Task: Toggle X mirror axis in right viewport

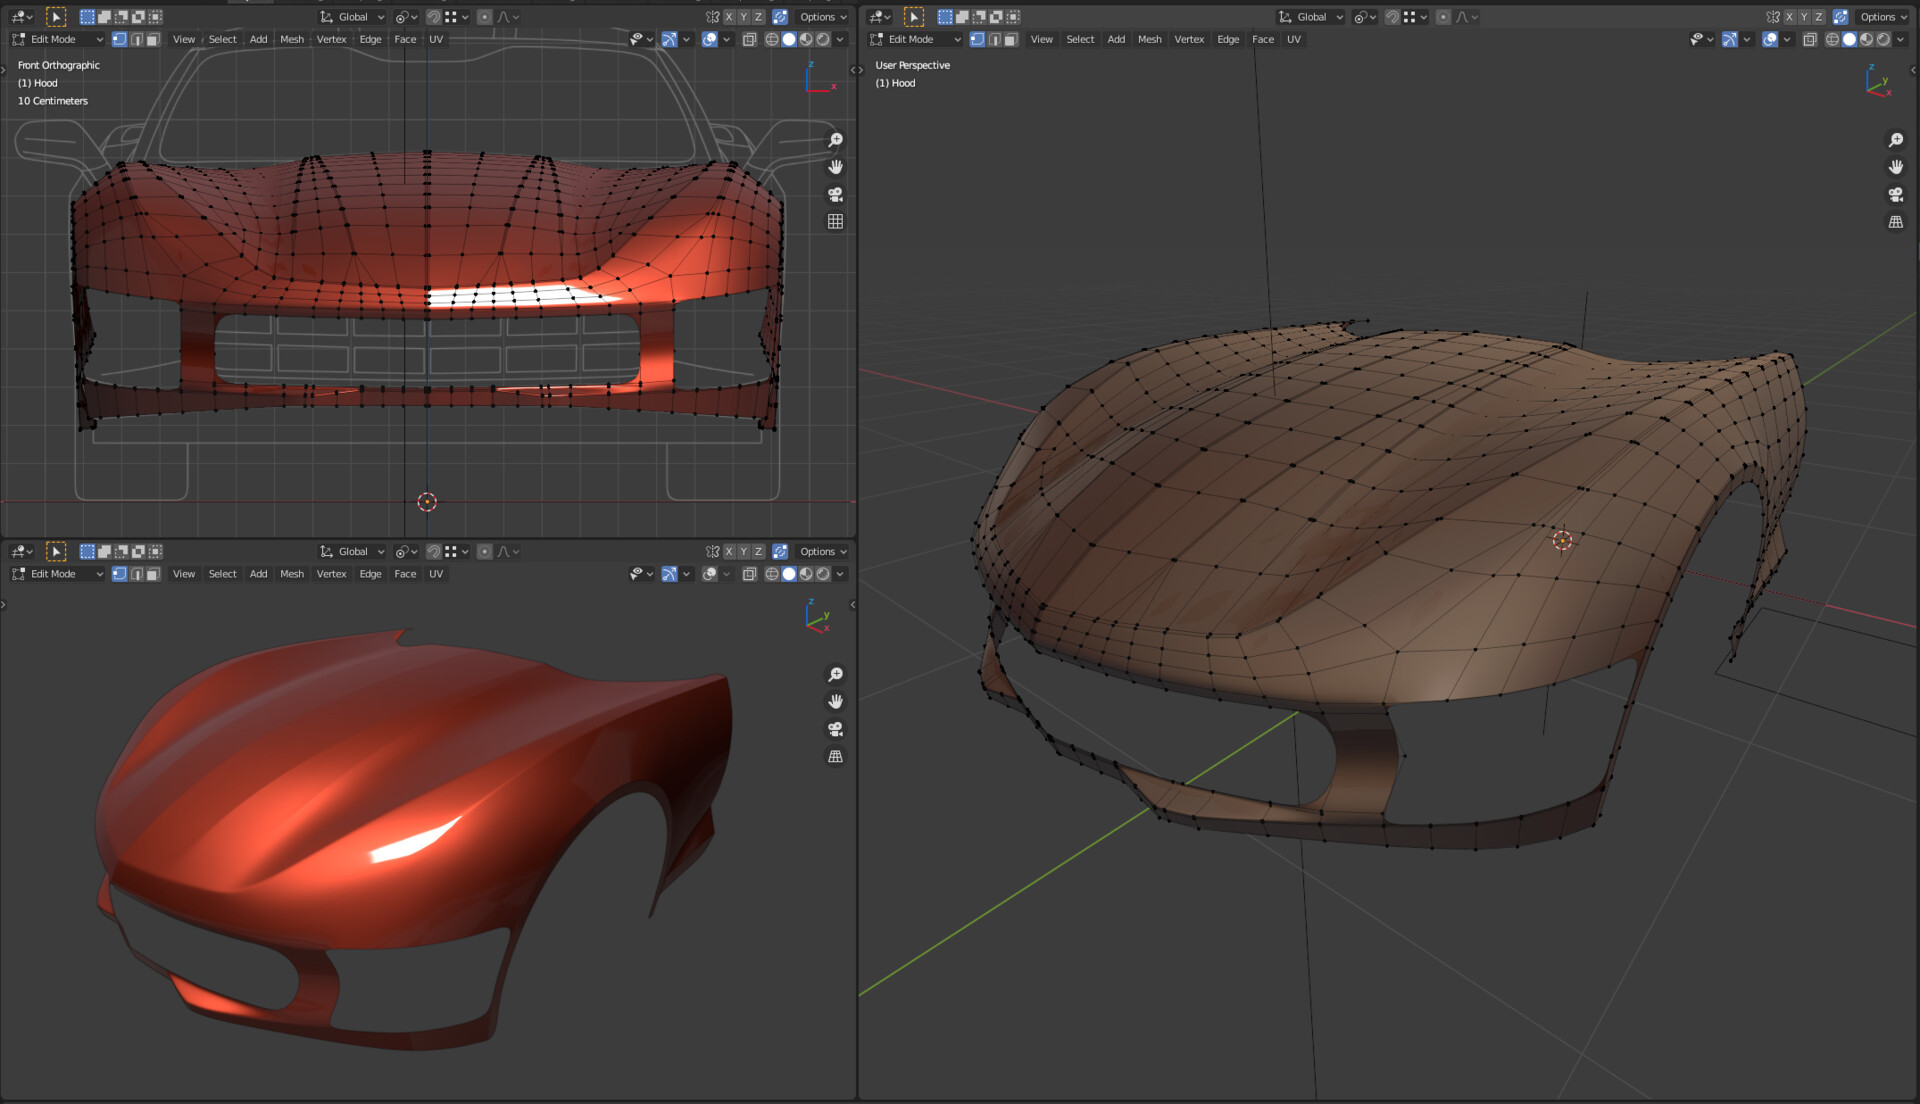Action: [x=1789, y=17]
